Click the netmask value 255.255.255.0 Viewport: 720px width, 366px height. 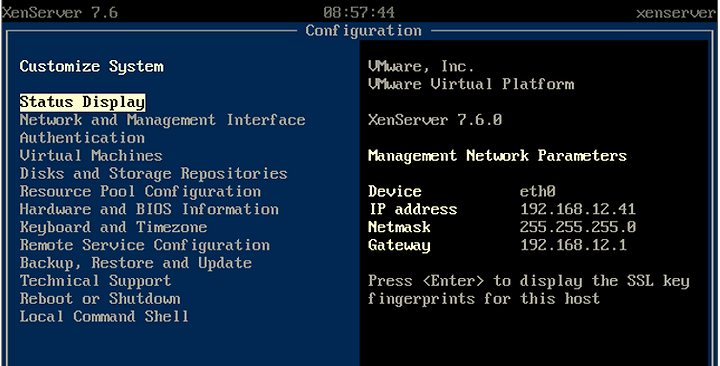point(578,227)
